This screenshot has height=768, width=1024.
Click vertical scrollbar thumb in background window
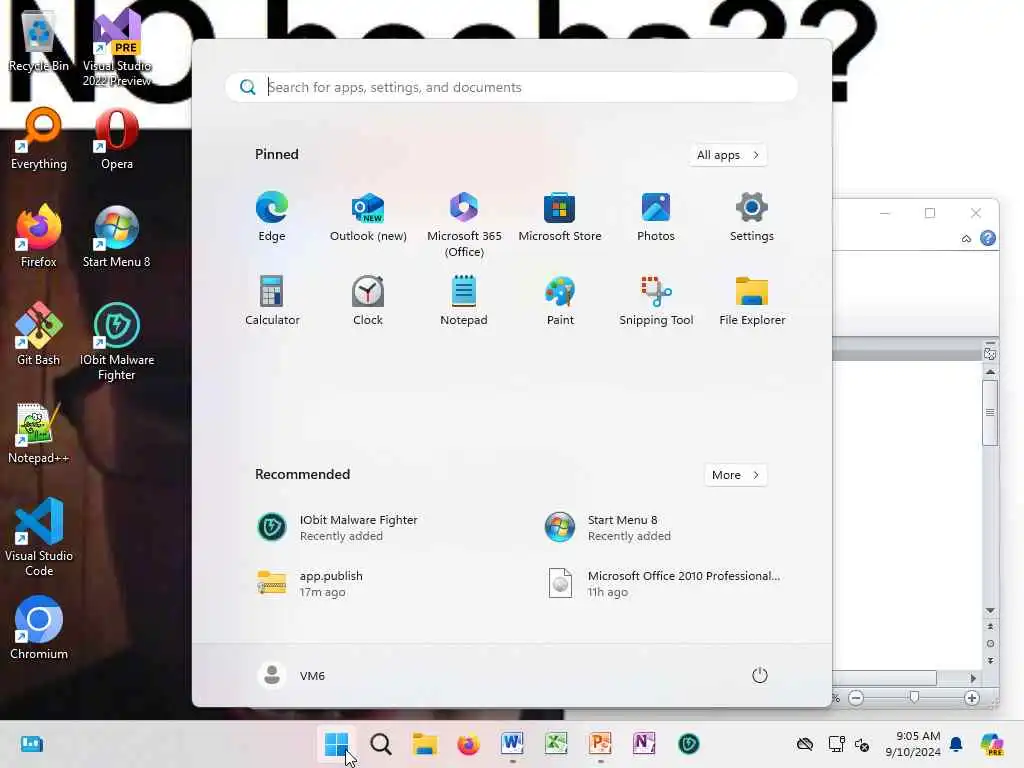(x=990, y=413)
